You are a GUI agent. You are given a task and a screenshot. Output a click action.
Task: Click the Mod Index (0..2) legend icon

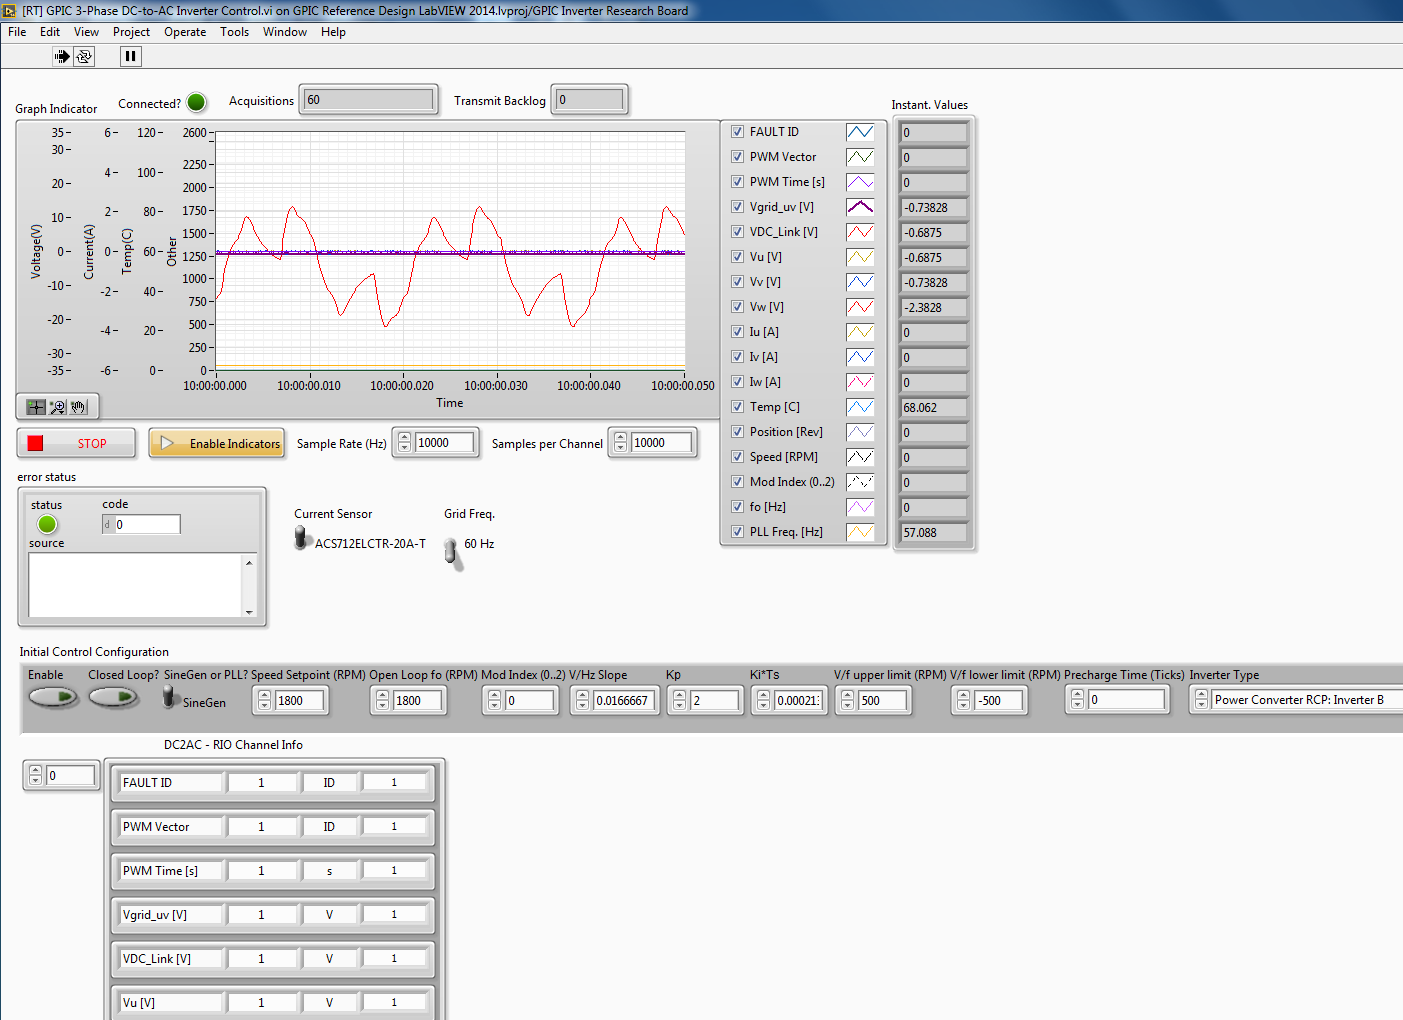click(860, 482)
